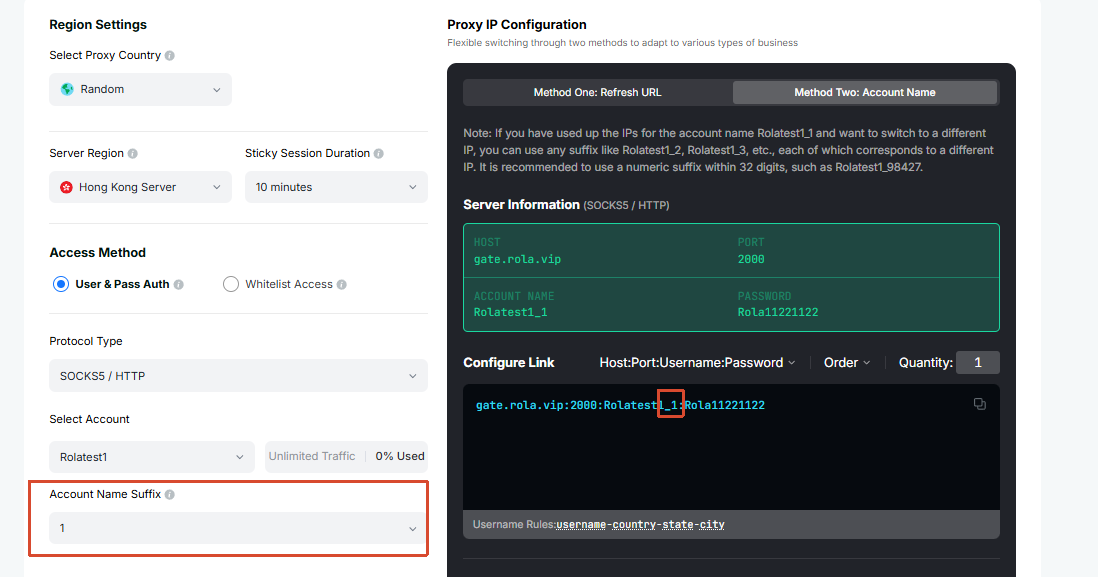Open the 10 minutes session duration dropdown
The width and height of the screenshot is (1098, 577).
336,187
